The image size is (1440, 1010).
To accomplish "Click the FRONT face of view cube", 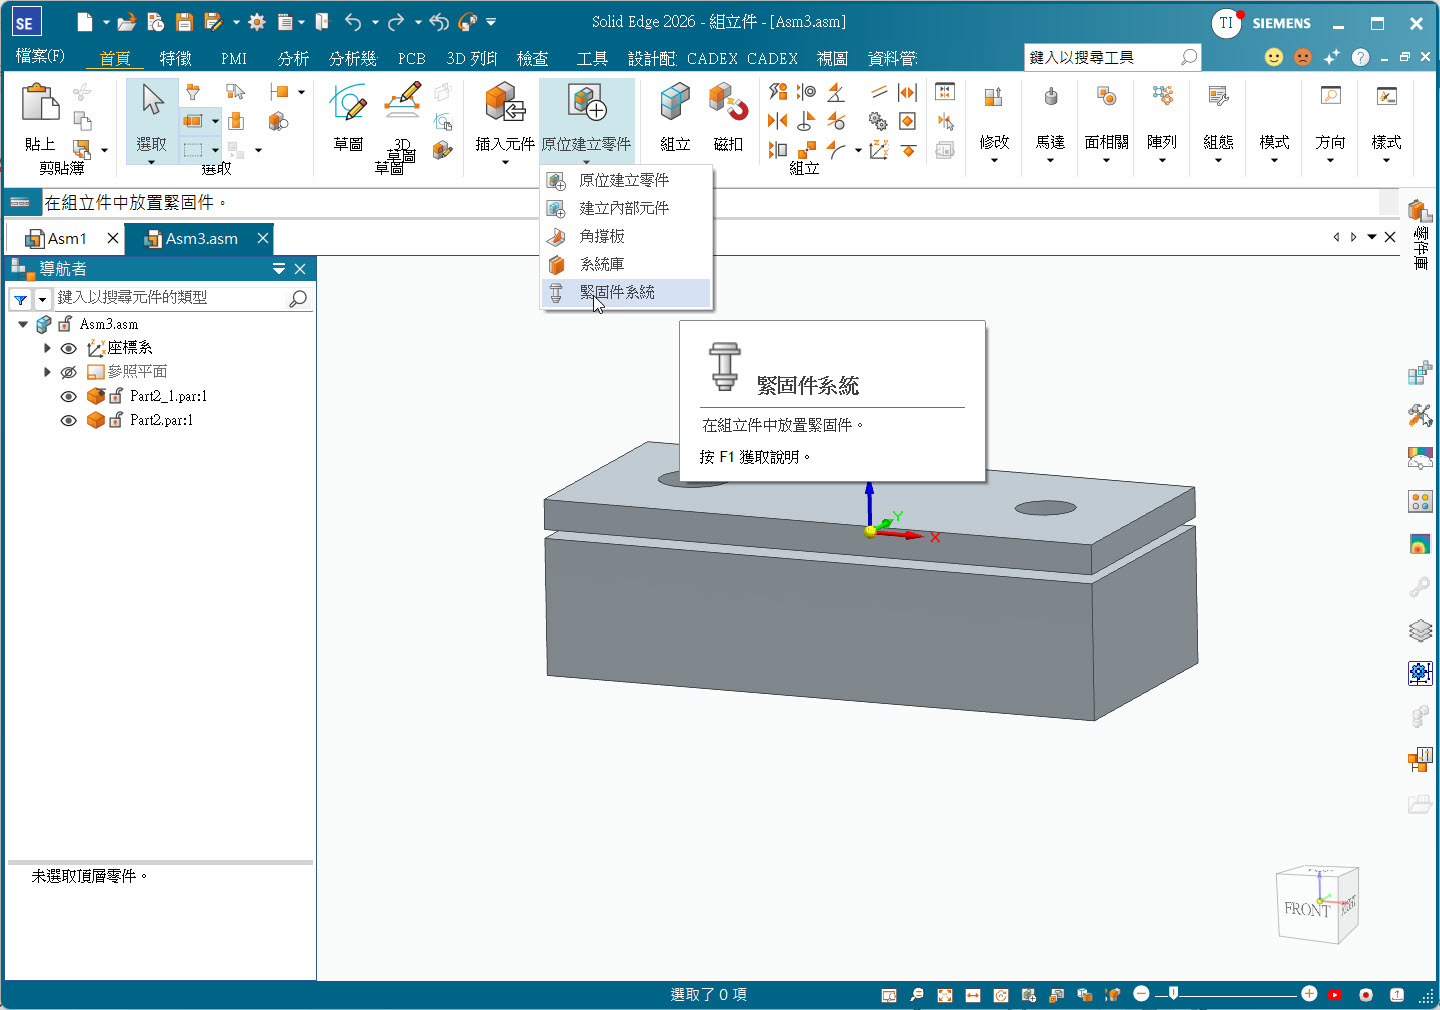I will (x=1306, y=909).
